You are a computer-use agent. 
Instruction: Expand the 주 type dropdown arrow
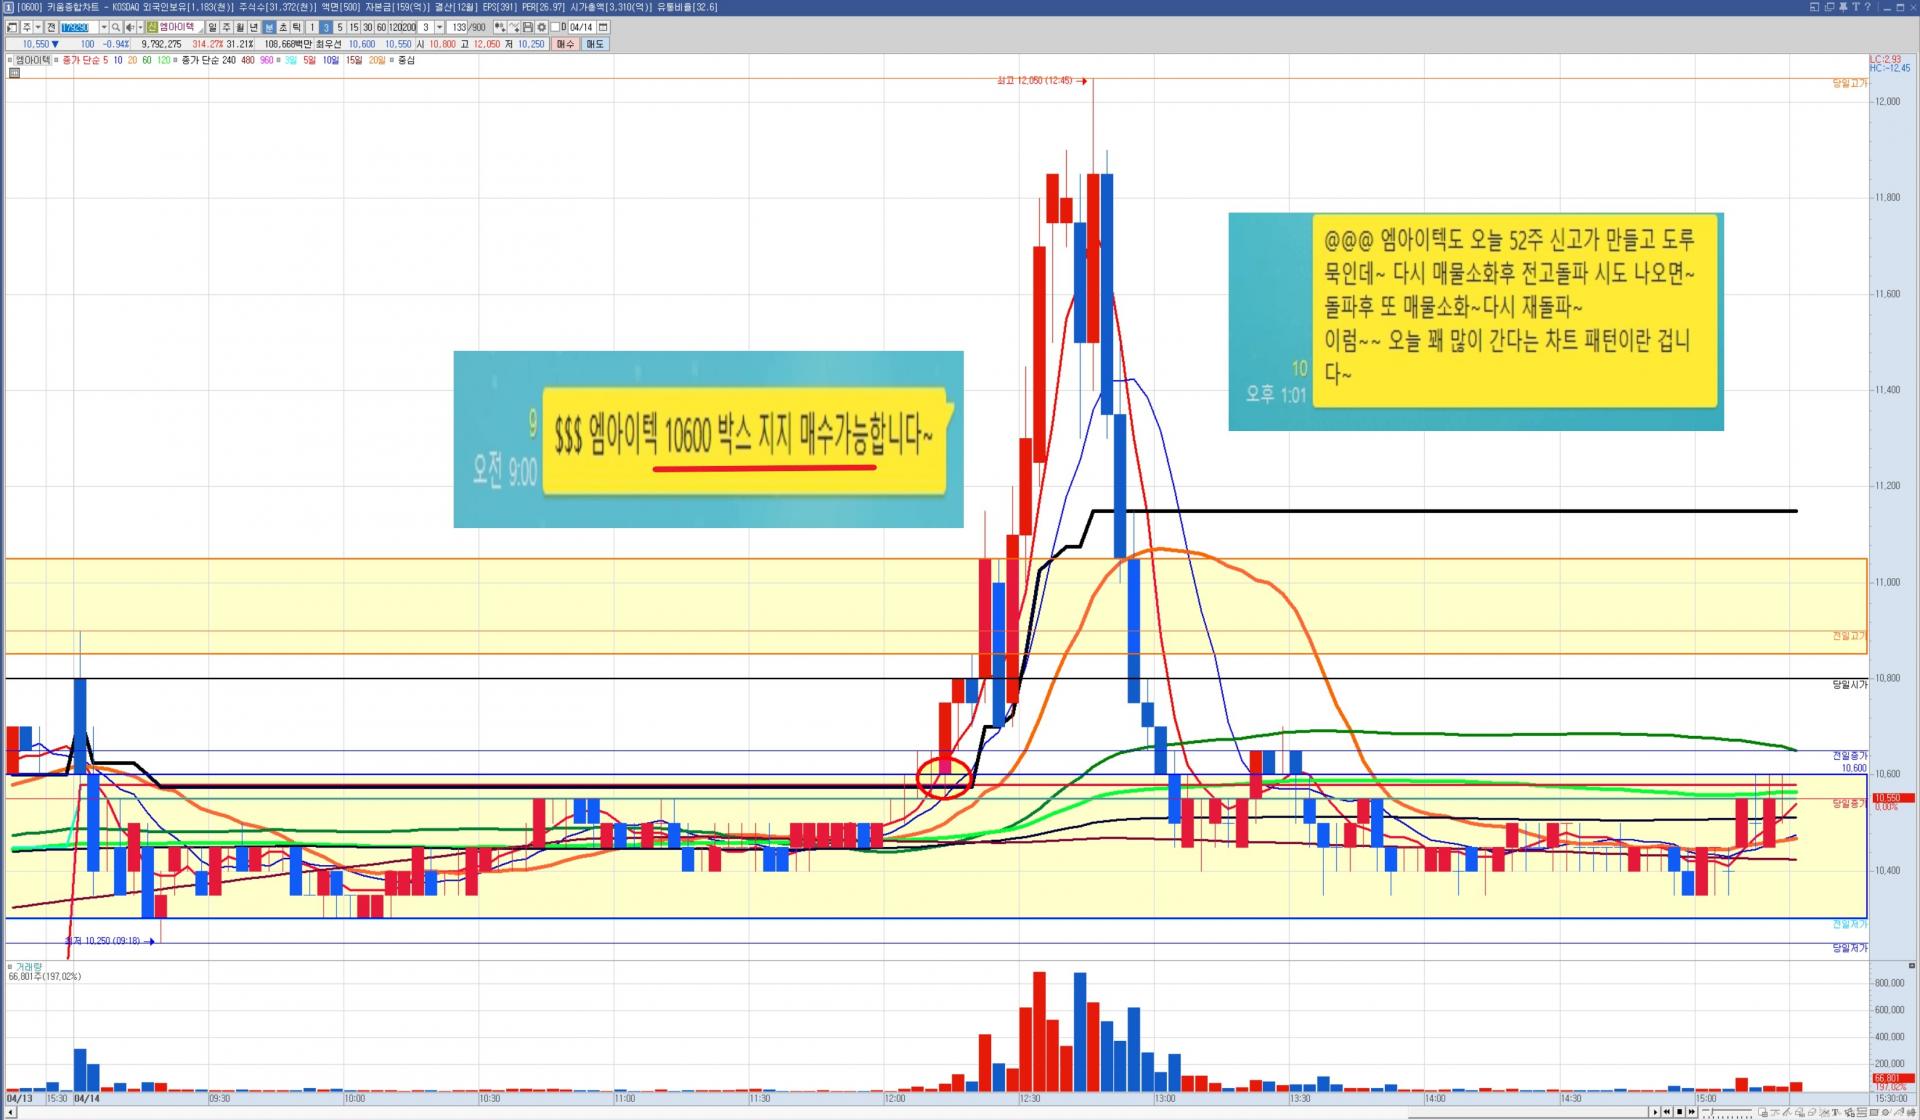tap(38, 27)
